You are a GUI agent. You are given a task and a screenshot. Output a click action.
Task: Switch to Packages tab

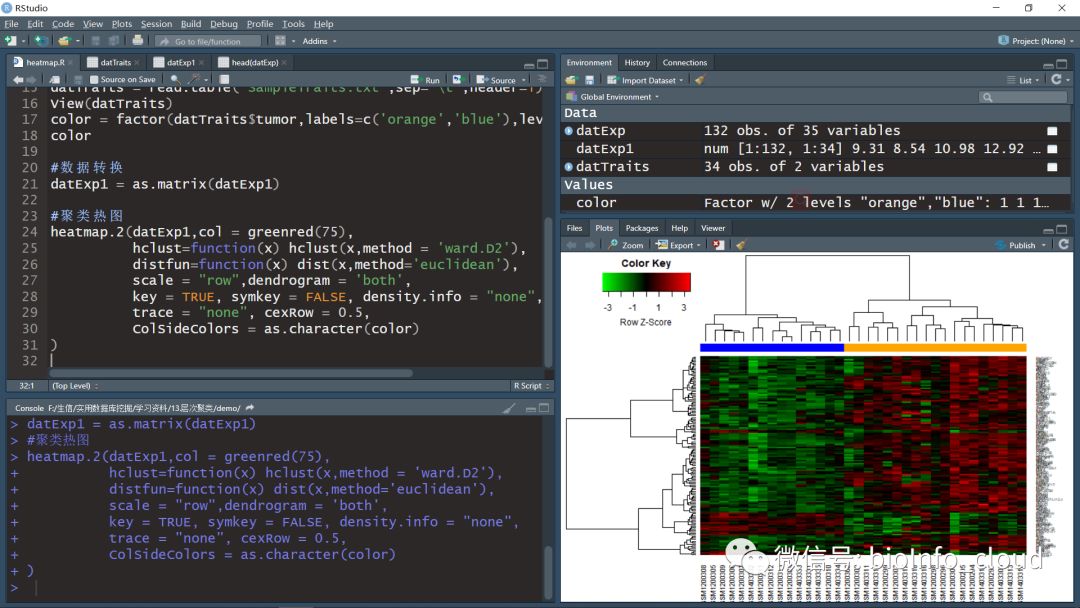(x=642, y=228)
